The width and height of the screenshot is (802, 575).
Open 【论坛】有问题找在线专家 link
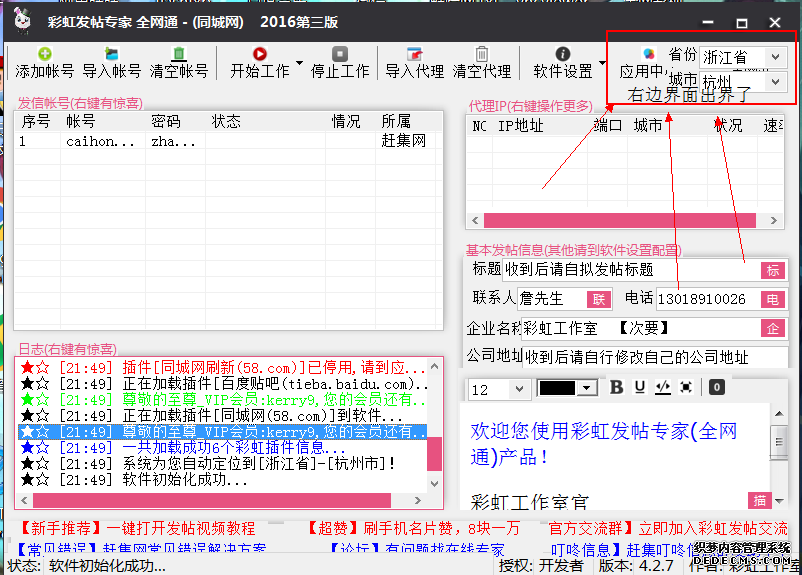417,549
